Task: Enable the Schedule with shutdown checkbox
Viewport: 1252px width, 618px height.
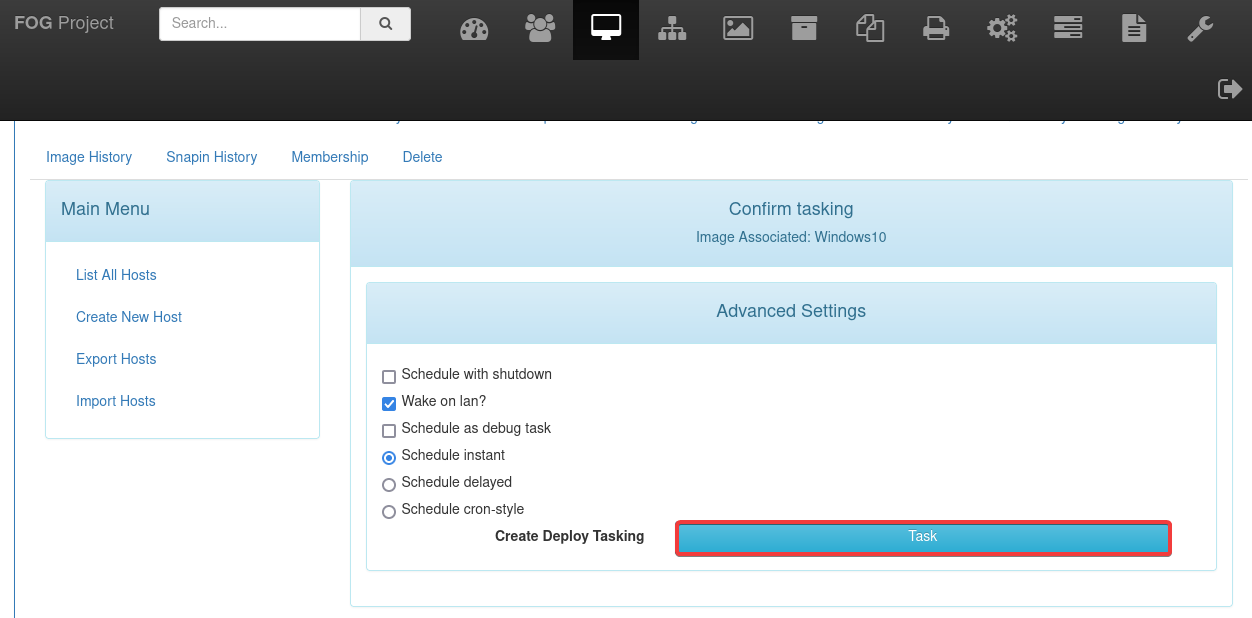Action: coord(389,377)
